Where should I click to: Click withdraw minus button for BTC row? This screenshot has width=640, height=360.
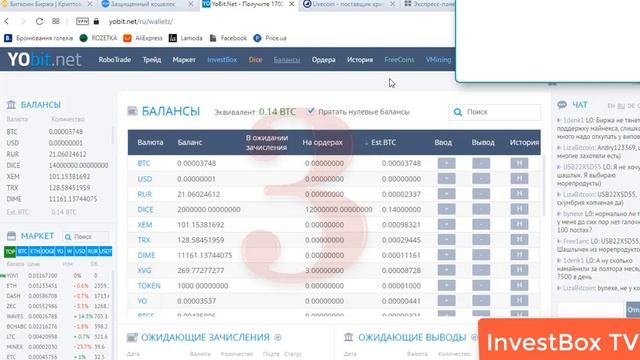click(x=481, y=163)
